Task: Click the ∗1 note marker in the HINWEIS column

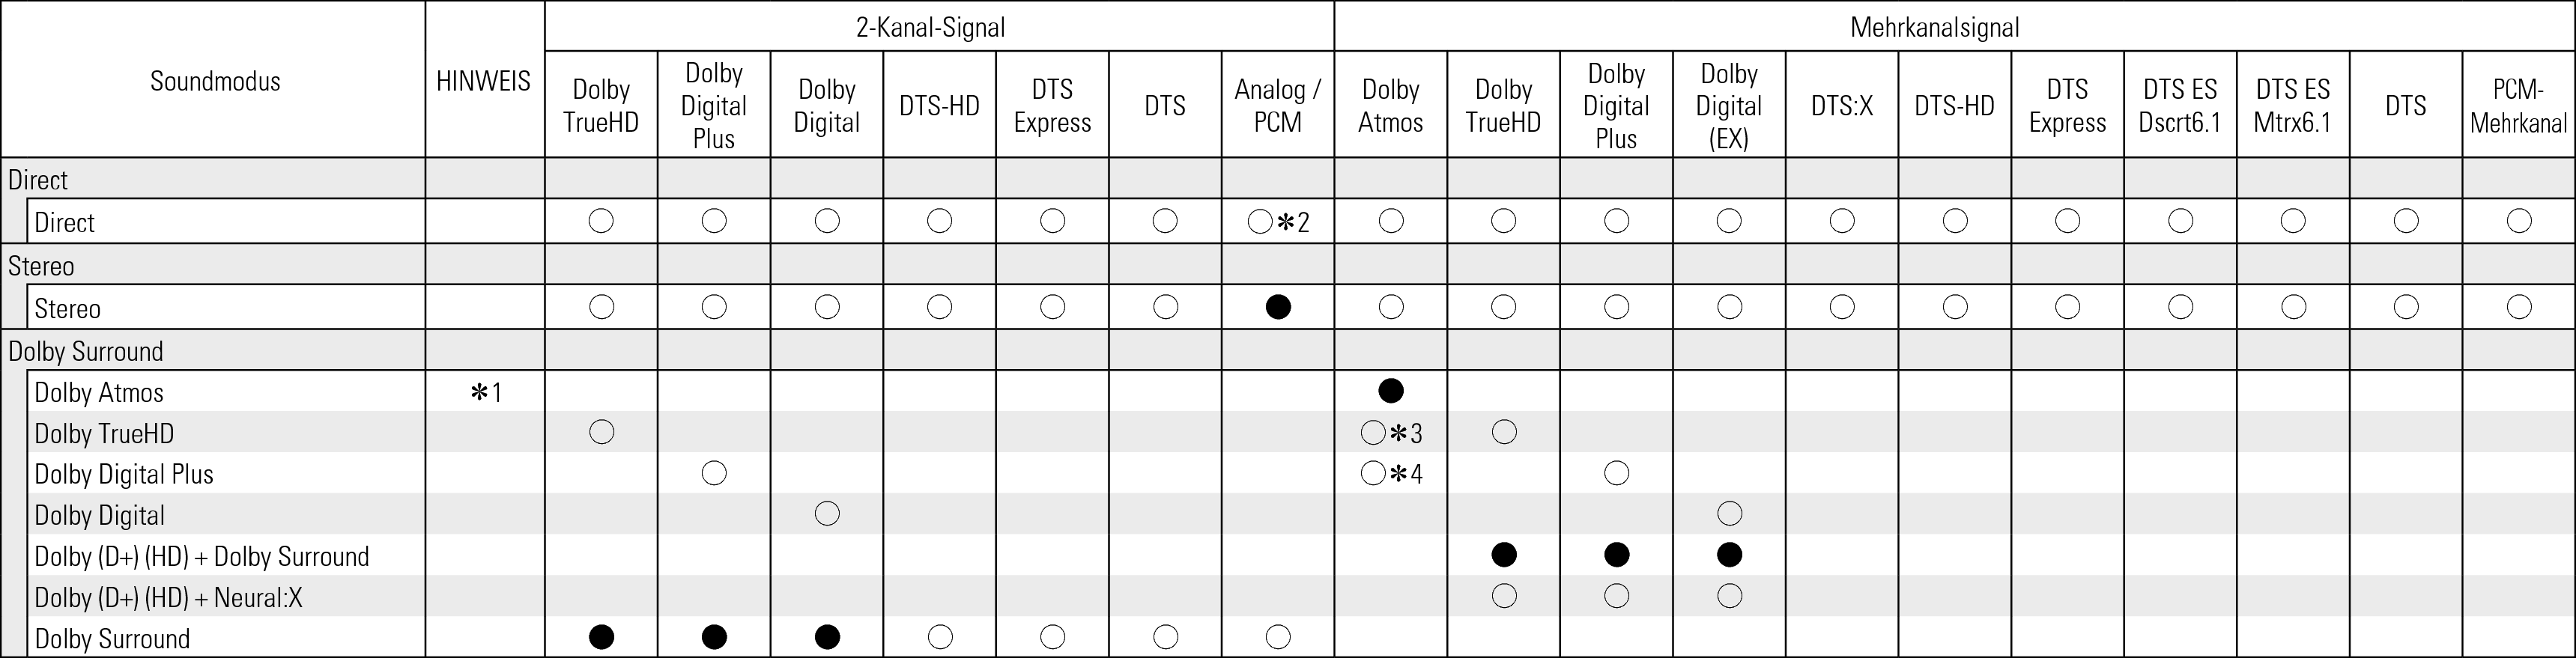Action: point(486,393)
